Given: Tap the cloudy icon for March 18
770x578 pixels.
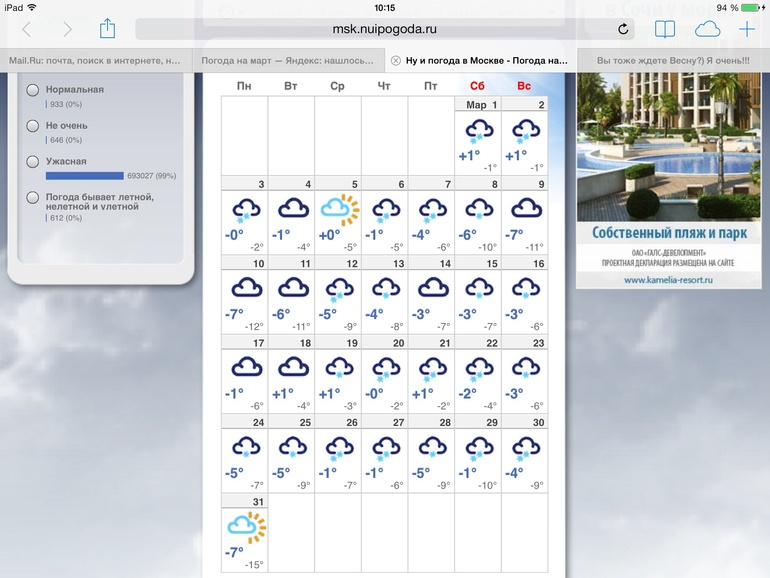Looking at the screenshot, I should point(293,367).
